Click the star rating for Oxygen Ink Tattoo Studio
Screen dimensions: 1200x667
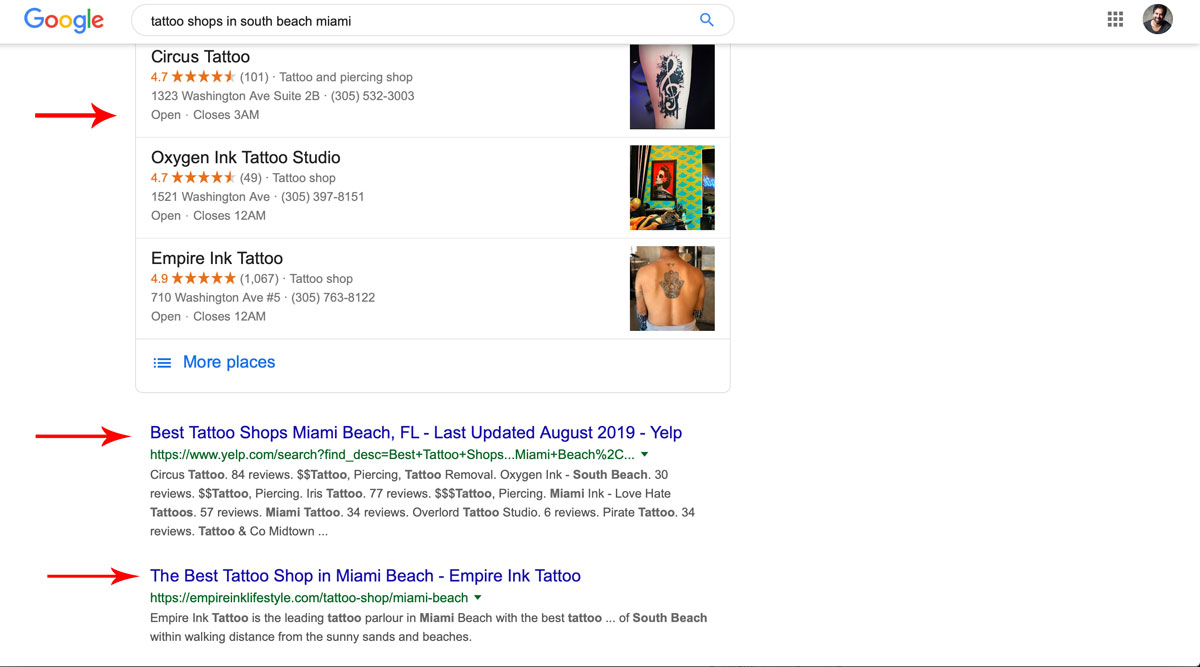point(203,178)
